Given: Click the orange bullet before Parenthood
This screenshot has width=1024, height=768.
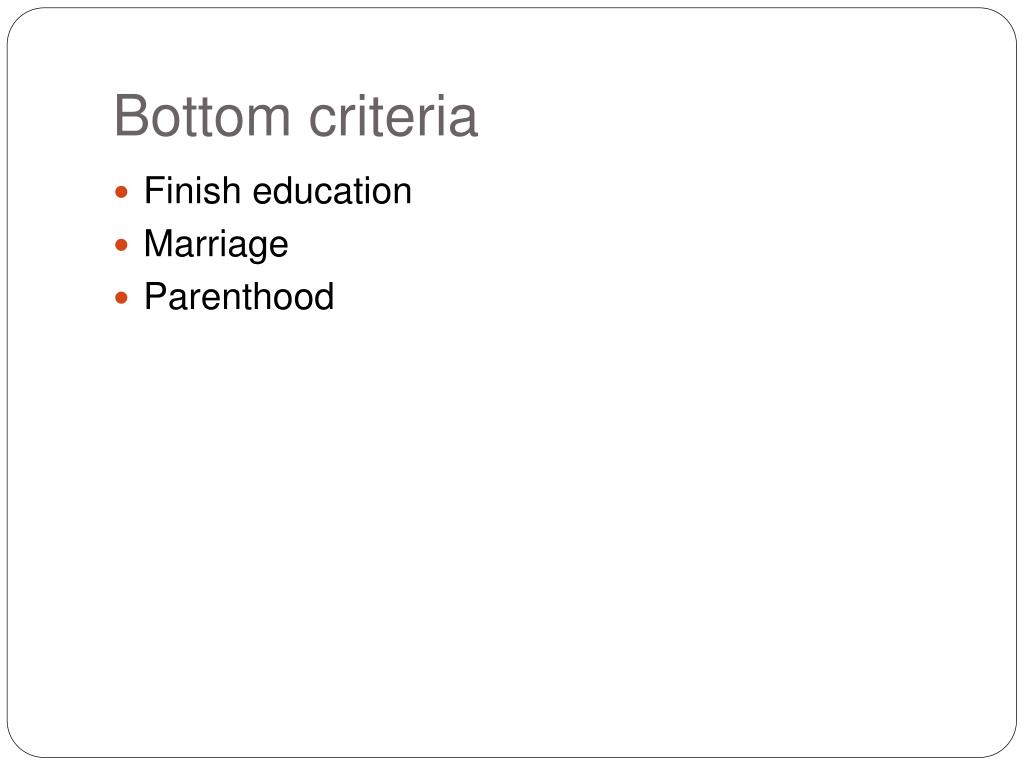Looking at the screenshot, I should (121, 298).
